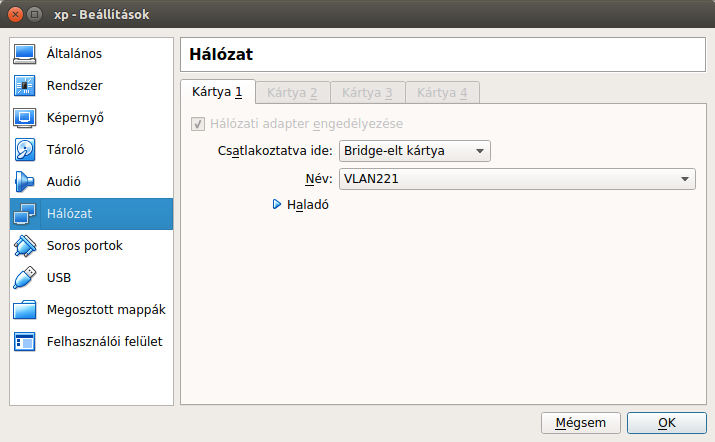Open the Általános settings icon

(x=25, y=54)
